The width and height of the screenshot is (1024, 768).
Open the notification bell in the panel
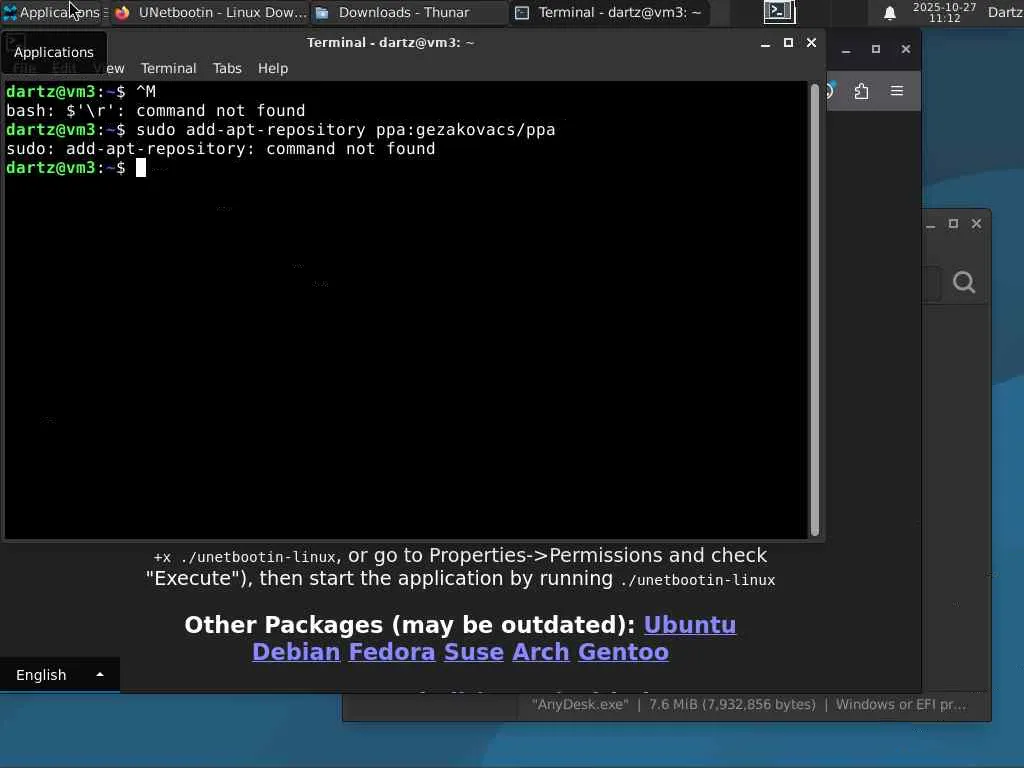tap(889, 12)
